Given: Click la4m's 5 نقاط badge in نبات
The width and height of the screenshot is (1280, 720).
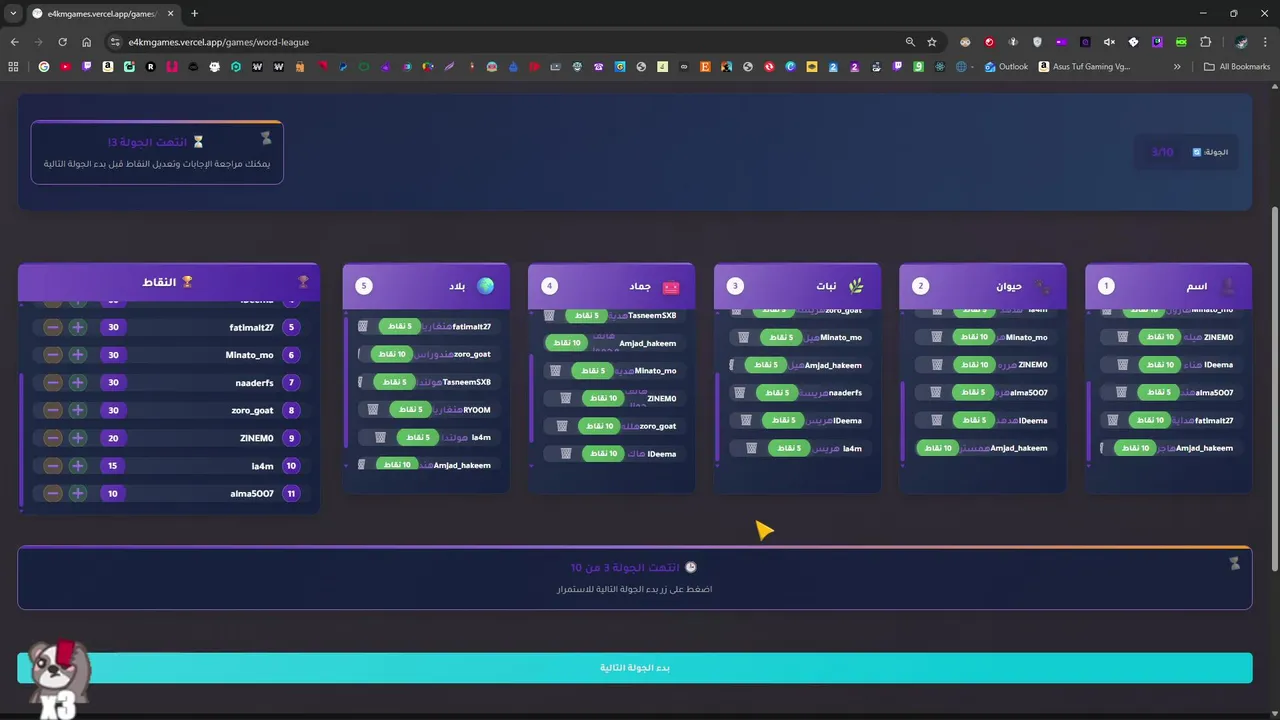Looking at the screenshot, I should click(x=788, y=448).
